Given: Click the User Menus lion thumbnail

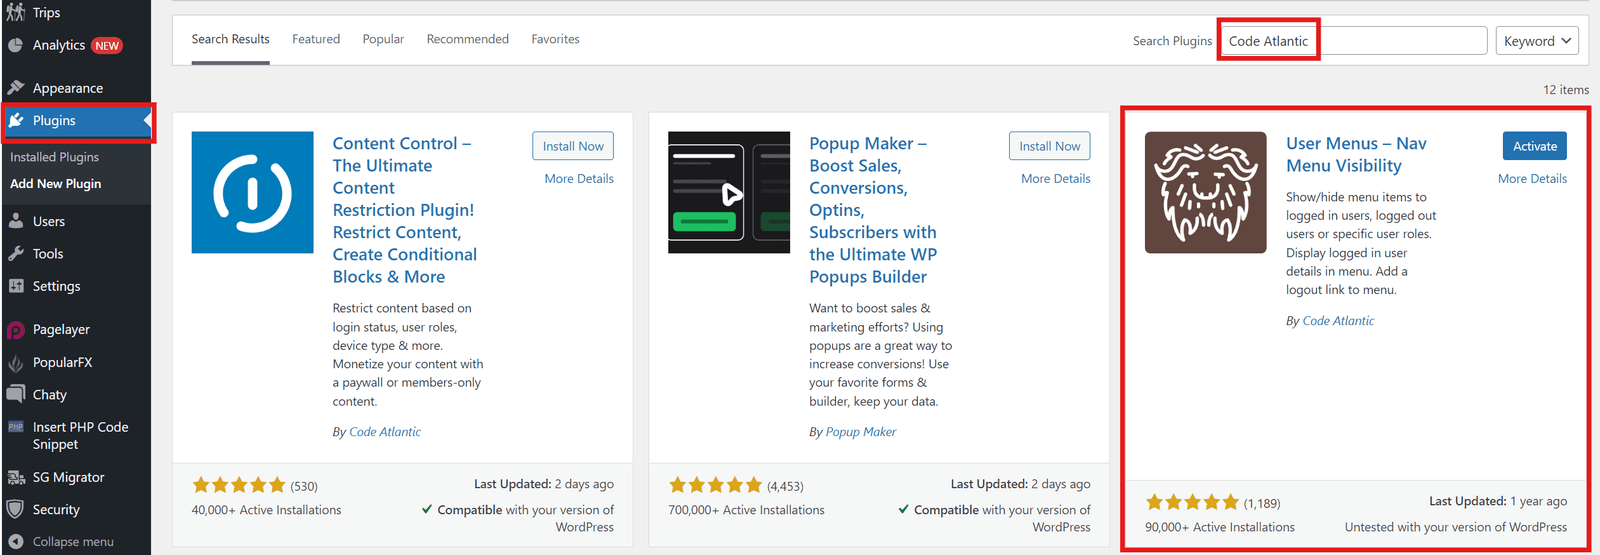Looking at the screenshot, I should (x=1205, y=192).
